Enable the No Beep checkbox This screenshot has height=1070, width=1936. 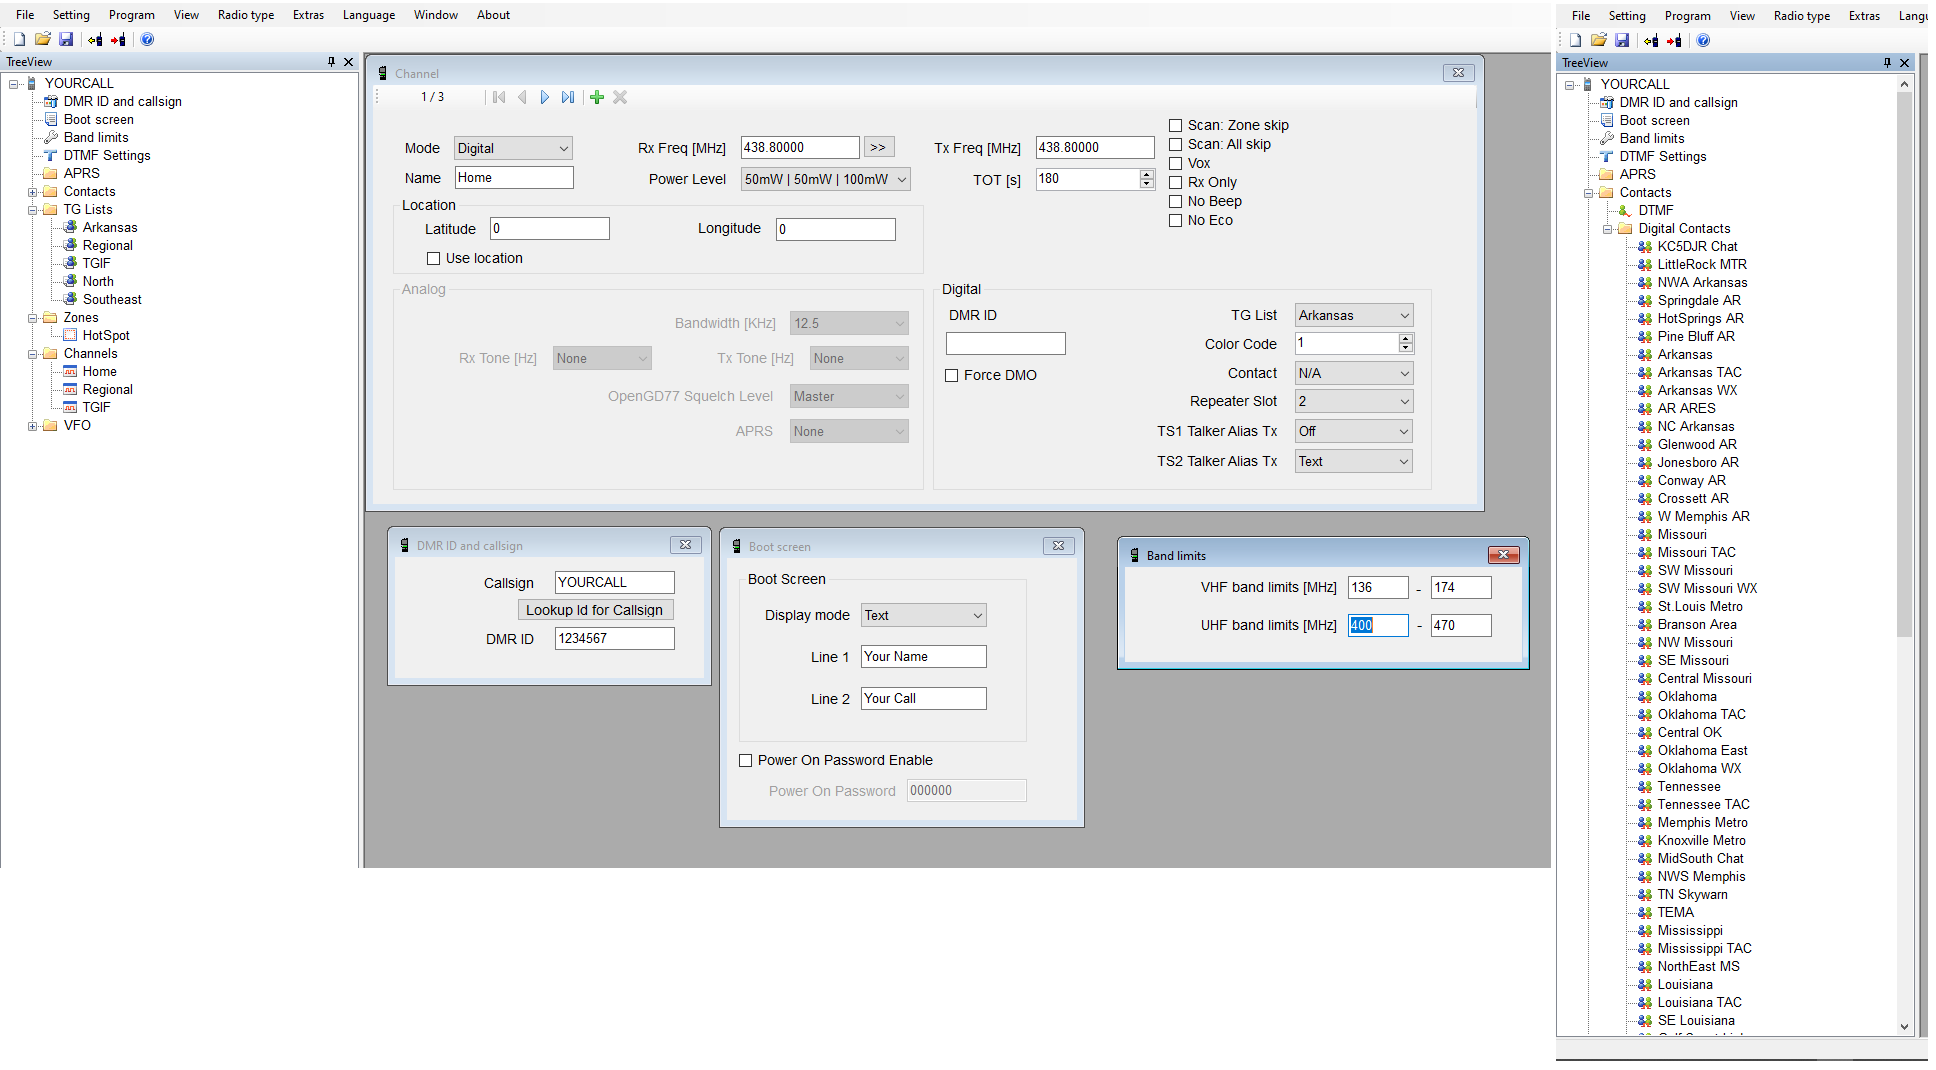1175,201
